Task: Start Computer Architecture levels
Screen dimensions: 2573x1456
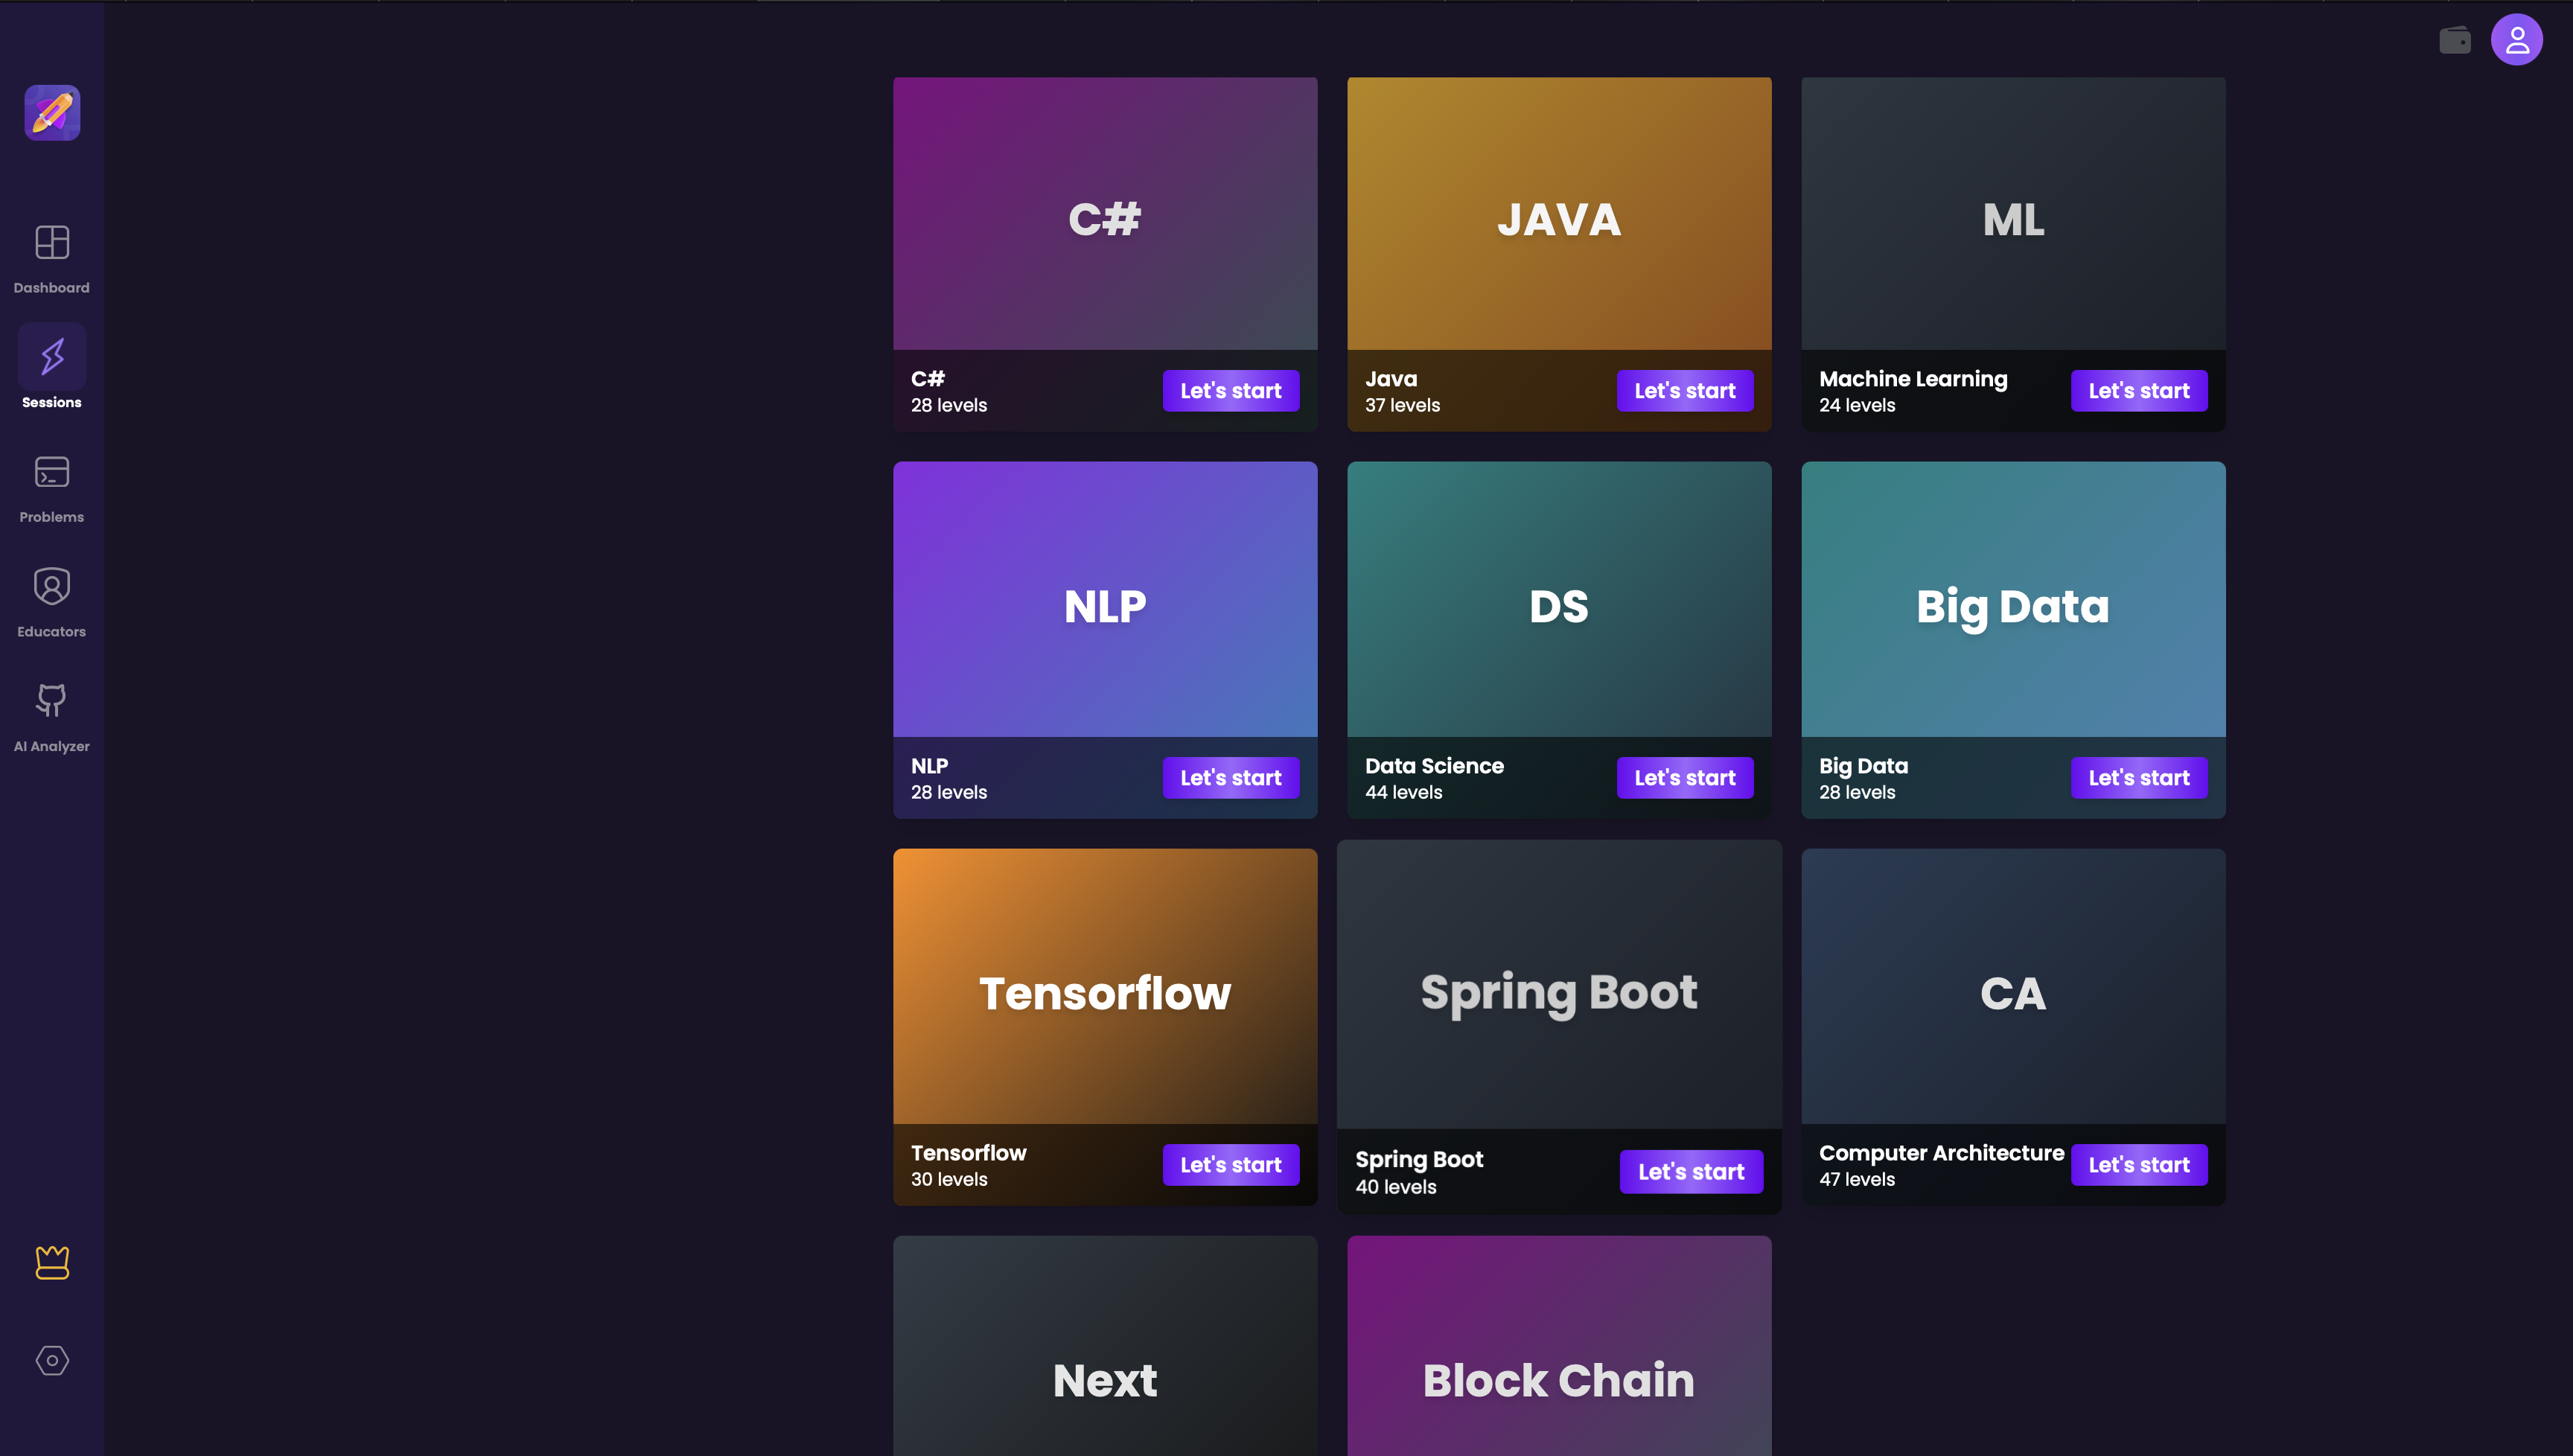Action: (2138, 1165)
